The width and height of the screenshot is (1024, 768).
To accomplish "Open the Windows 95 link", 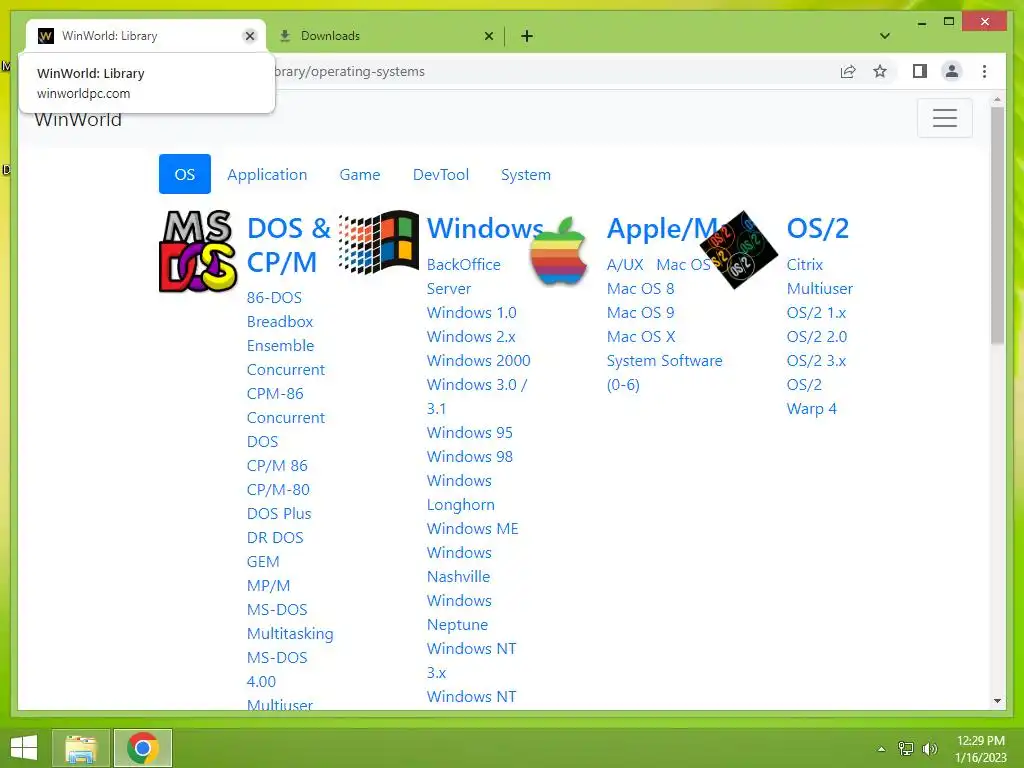I will [x=470, y=433].
